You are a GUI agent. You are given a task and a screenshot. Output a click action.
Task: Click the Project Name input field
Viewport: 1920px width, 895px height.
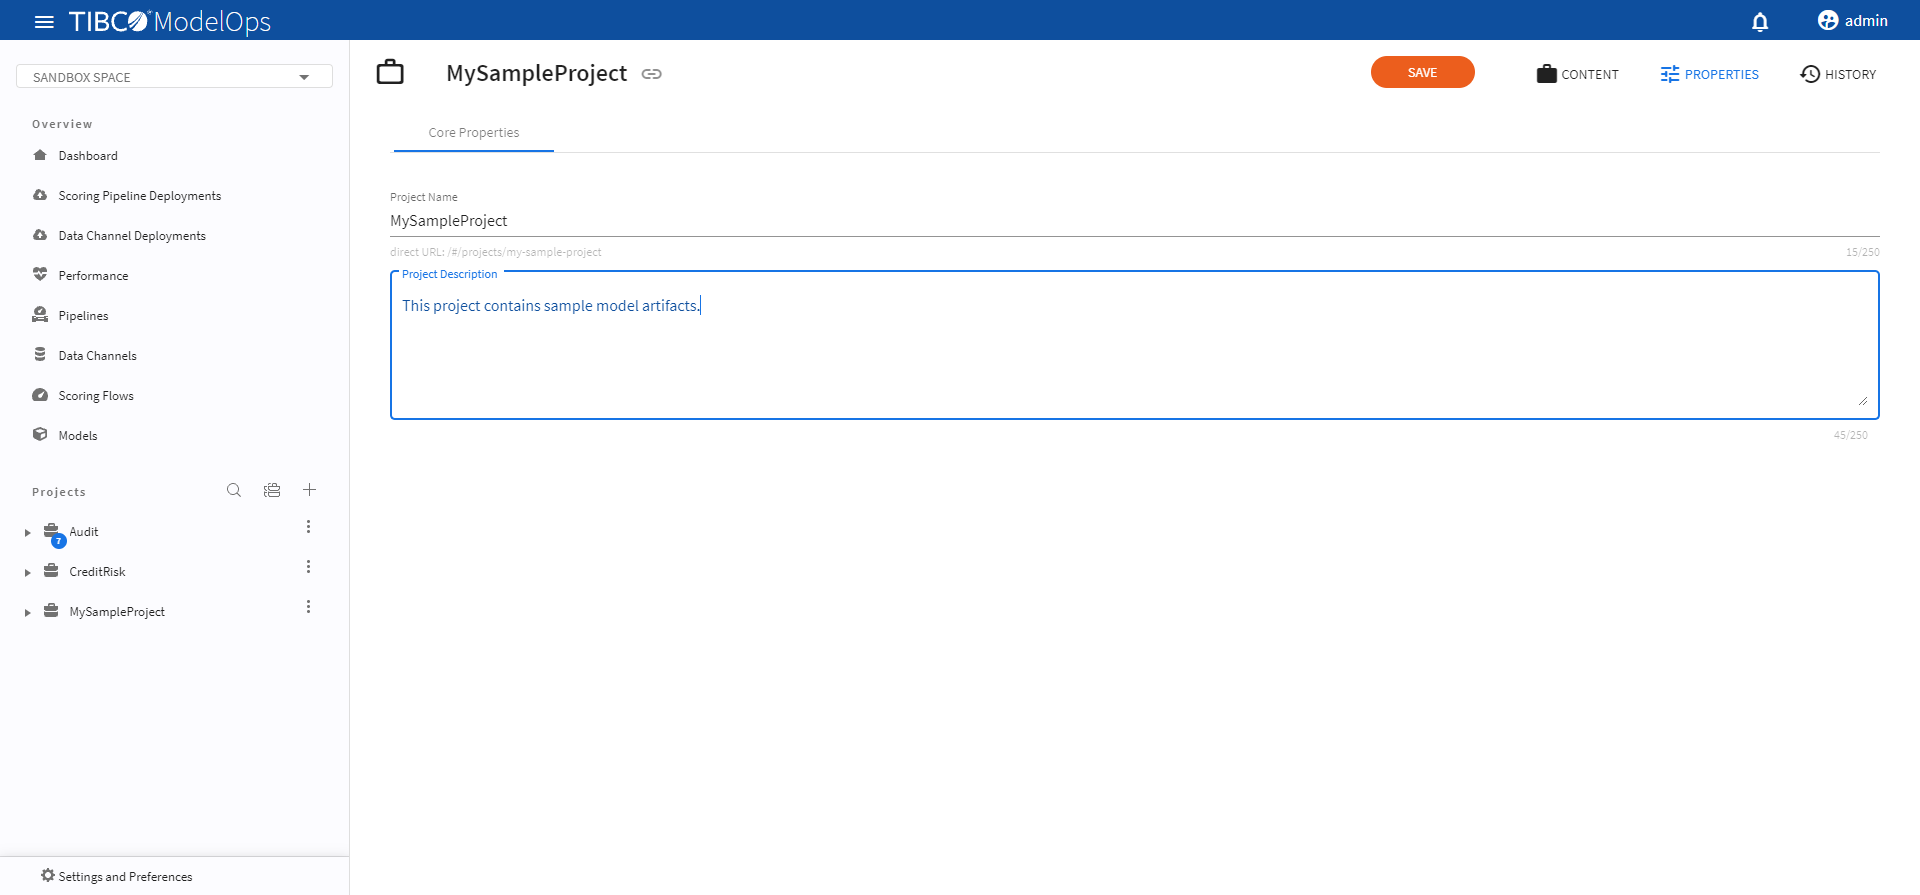[1135, 221]
